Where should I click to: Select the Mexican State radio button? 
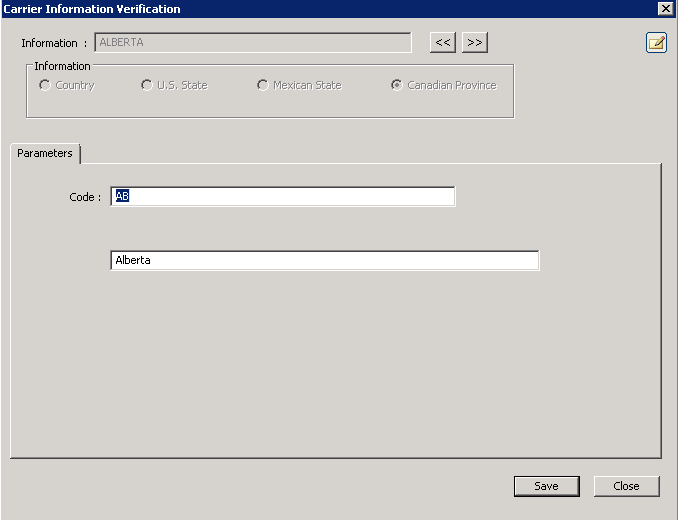(x=263, y=86)
